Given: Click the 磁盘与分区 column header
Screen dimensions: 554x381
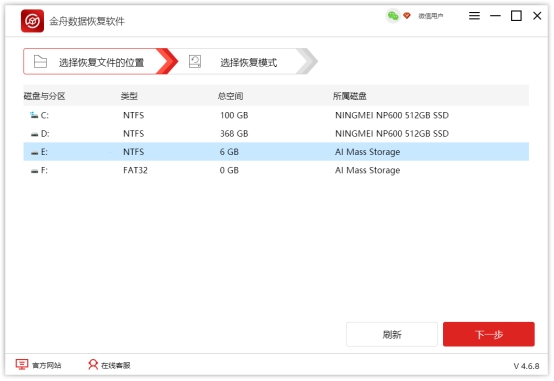Looking at the screenshot, I should [x=45, y=96].
